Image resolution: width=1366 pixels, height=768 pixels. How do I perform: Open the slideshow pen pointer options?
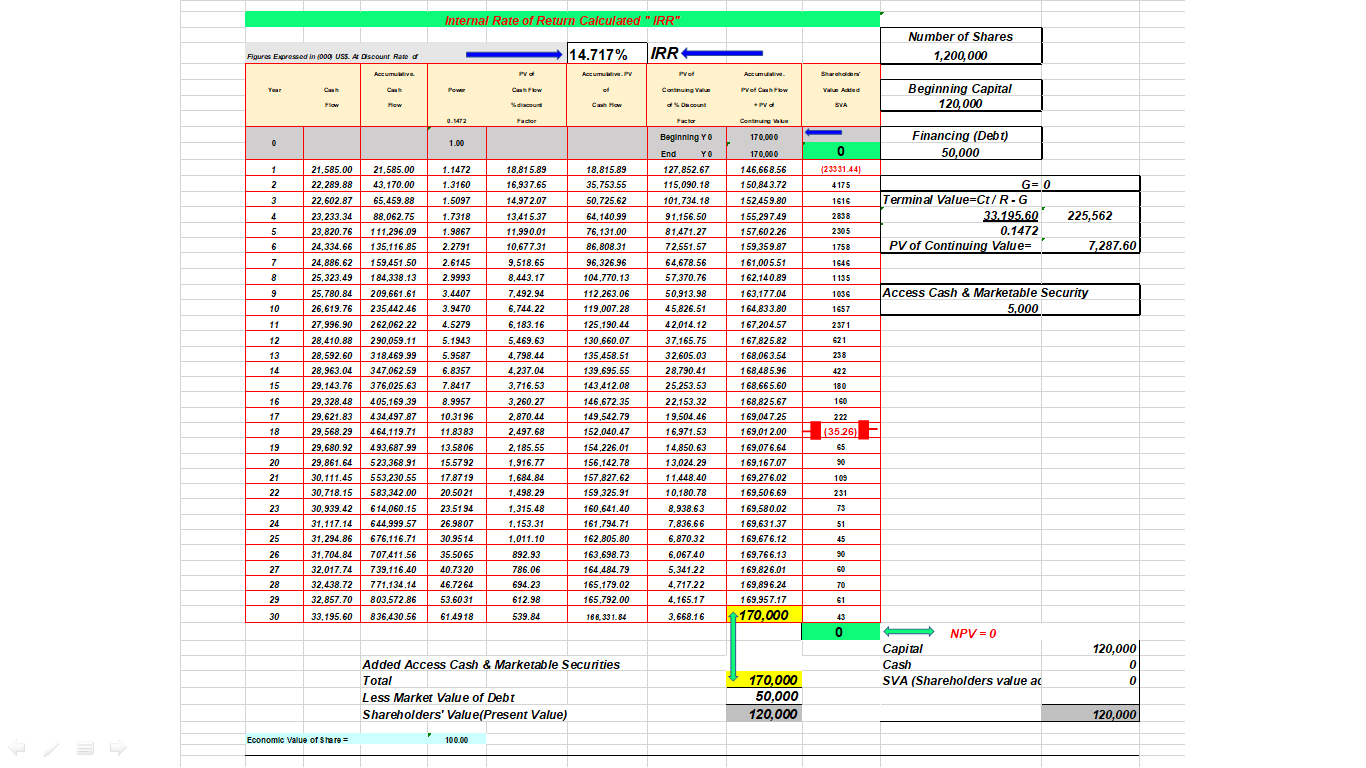tap(51, 747)
